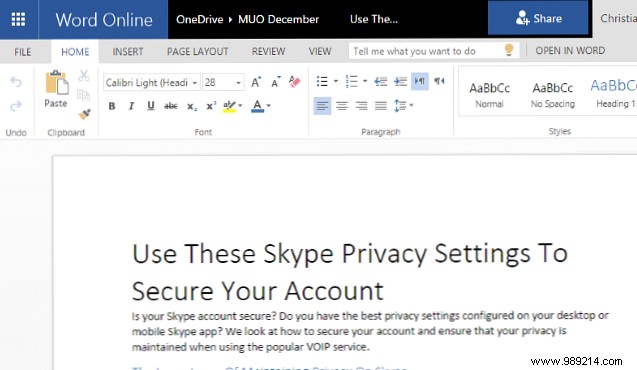
Task: Switch to the INSERT tab
Action: (x=128, y=52)
